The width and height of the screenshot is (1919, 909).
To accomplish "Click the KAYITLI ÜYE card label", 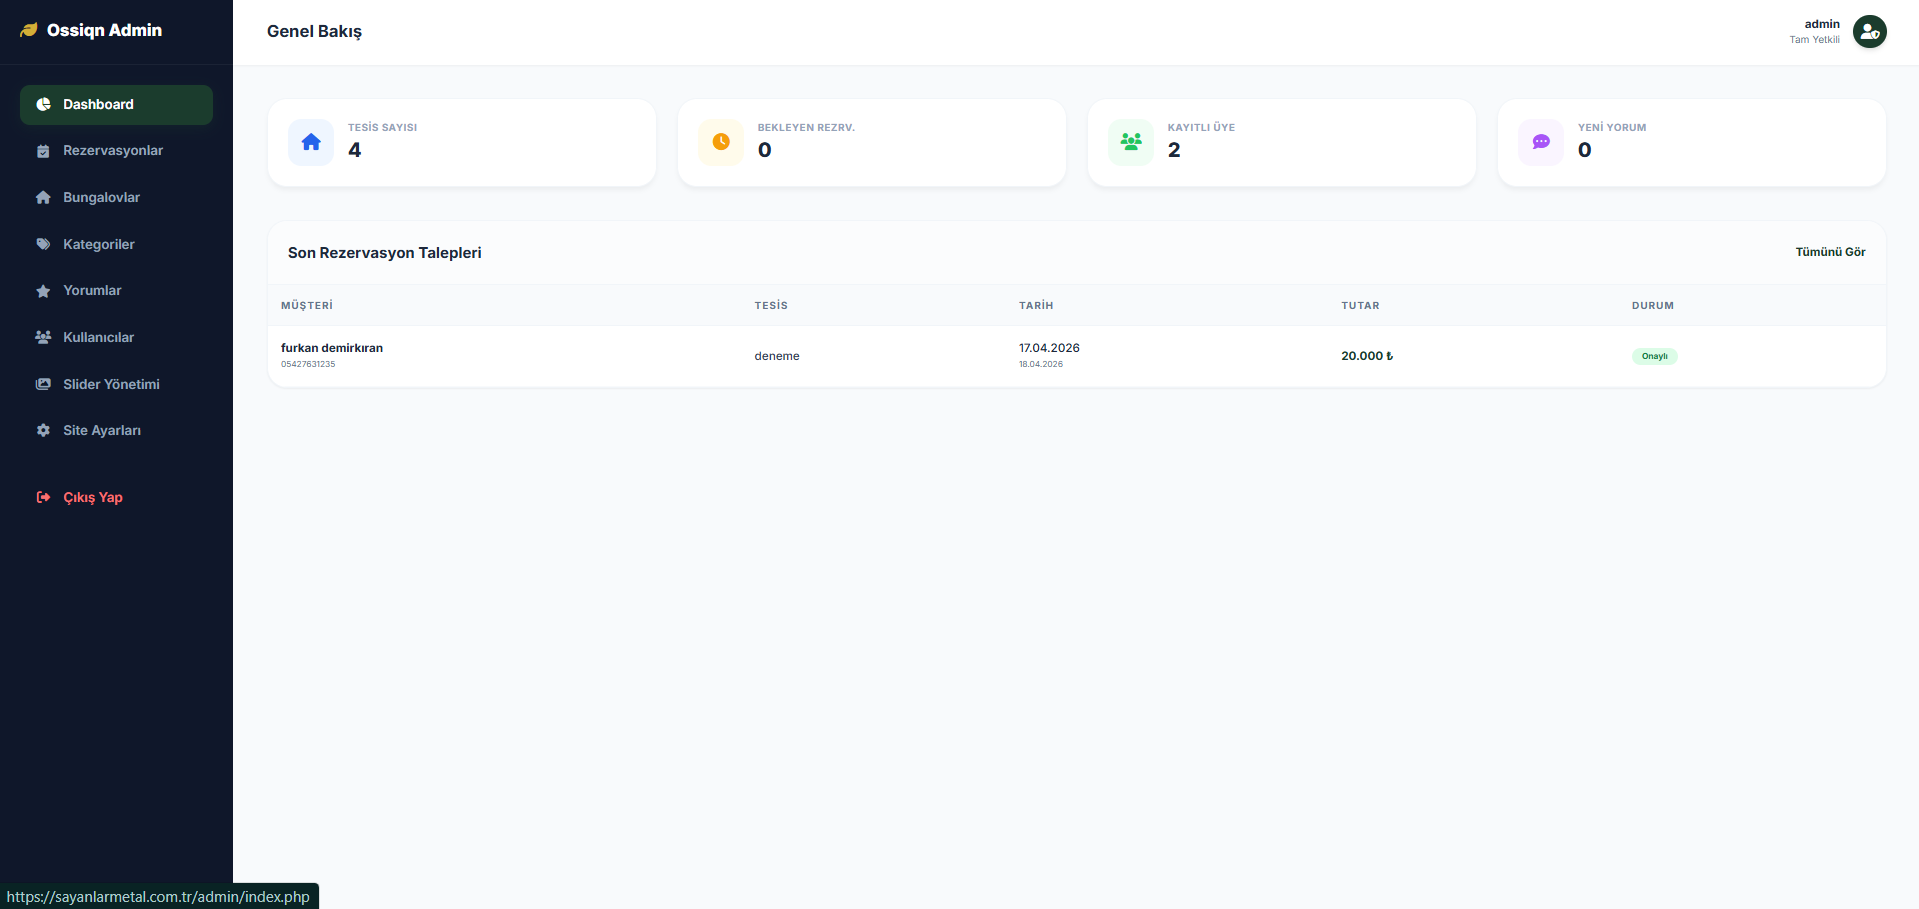I will pyautogui.click(x=1201, y=128).
